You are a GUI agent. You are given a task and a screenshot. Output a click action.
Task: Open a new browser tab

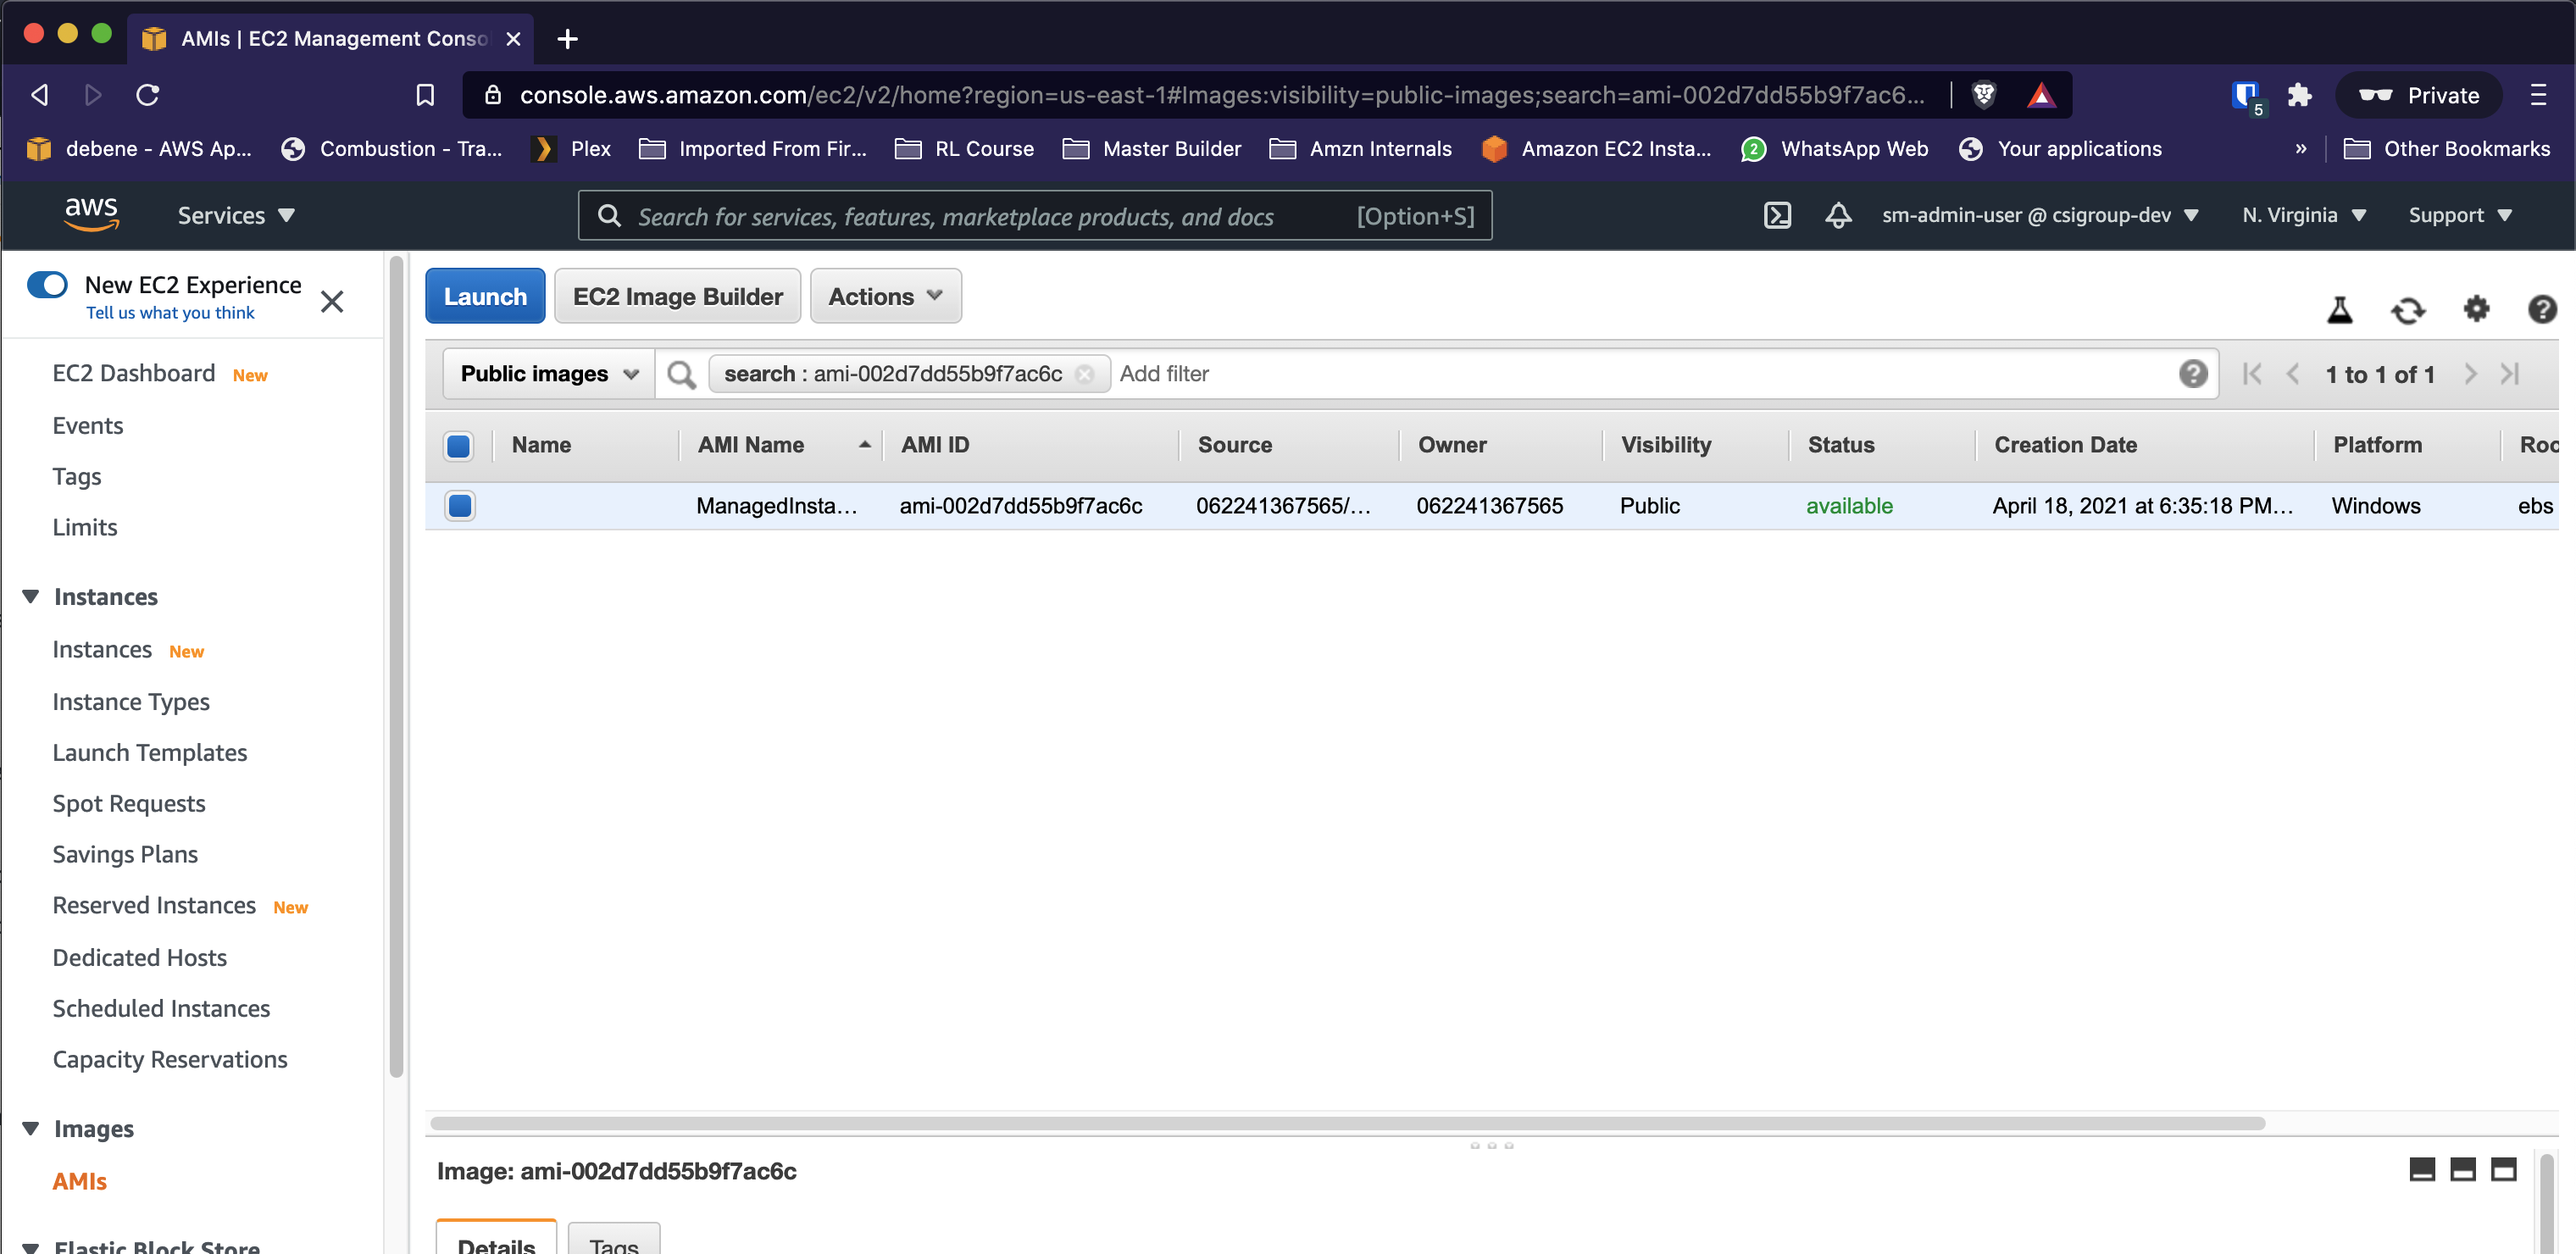click(567, 38)
